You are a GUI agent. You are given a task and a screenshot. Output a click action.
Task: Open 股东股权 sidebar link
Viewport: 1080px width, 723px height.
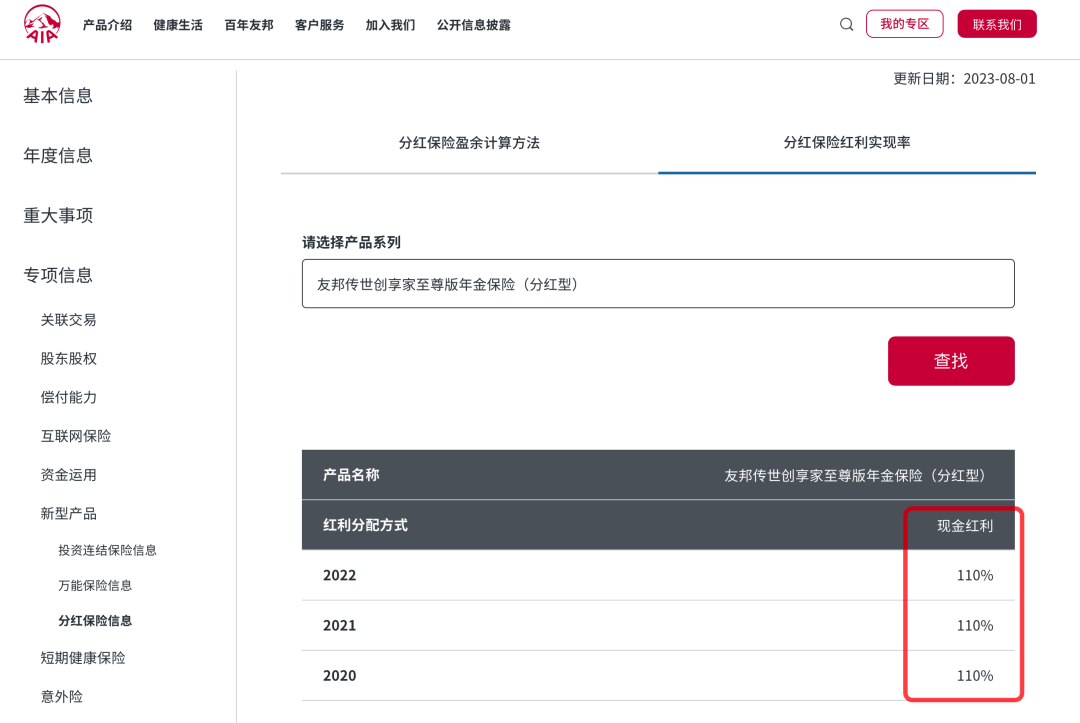click(x=68, y=359)
